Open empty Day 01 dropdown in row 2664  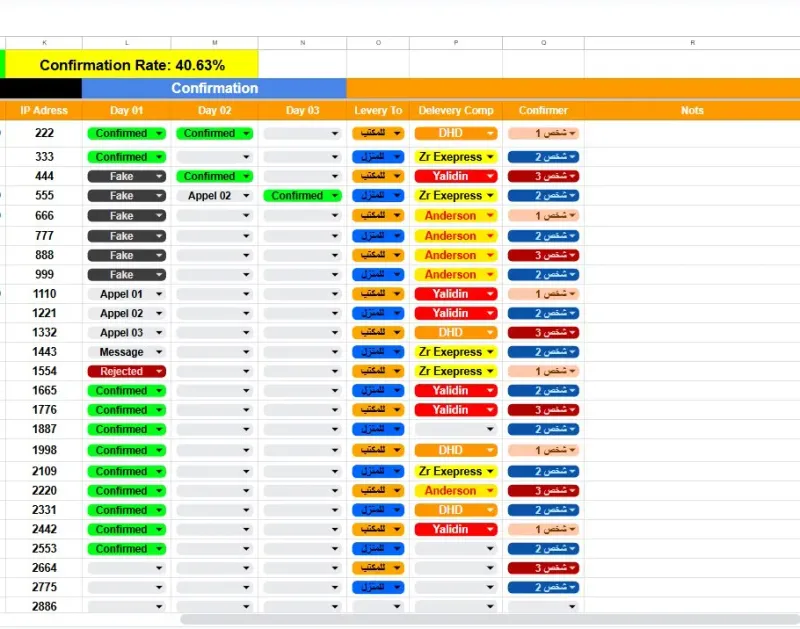[127, 568]
